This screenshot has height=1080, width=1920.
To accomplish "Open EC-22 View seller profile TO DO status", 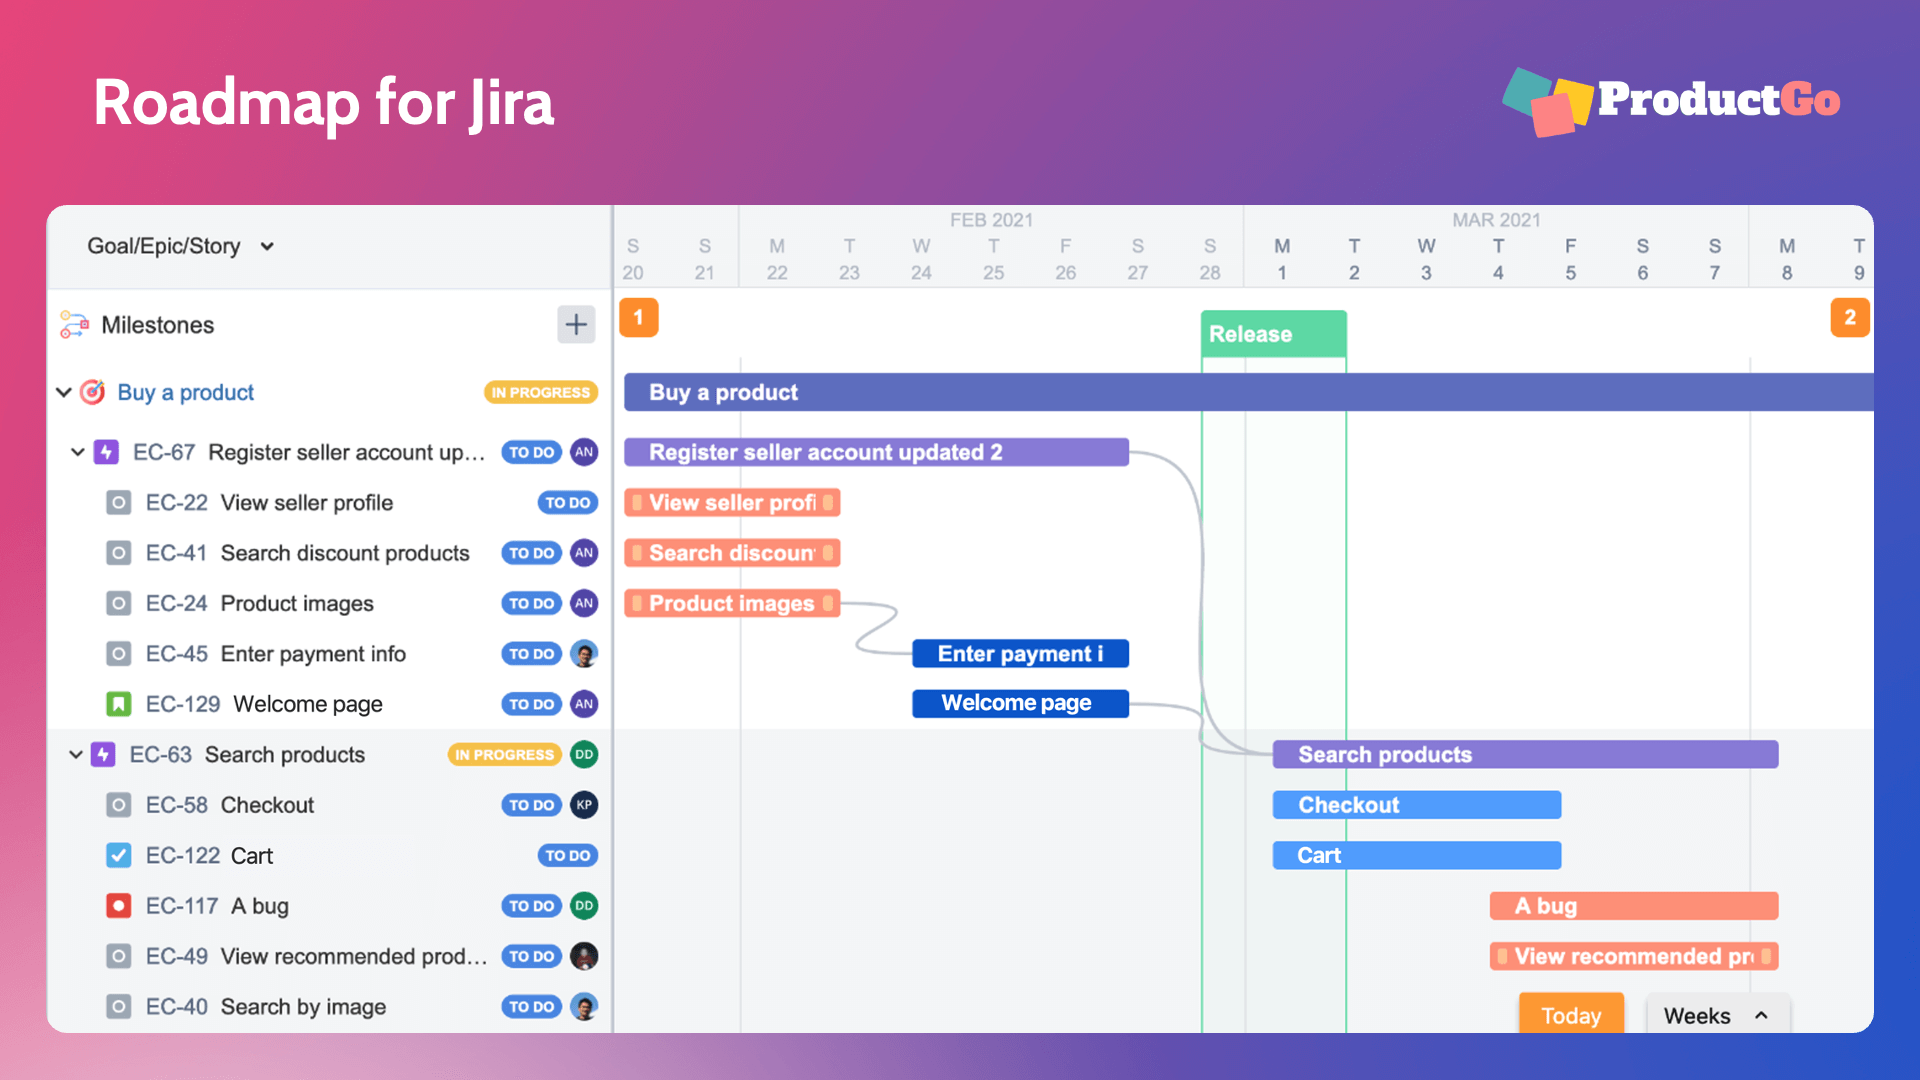I will (568, 503).
